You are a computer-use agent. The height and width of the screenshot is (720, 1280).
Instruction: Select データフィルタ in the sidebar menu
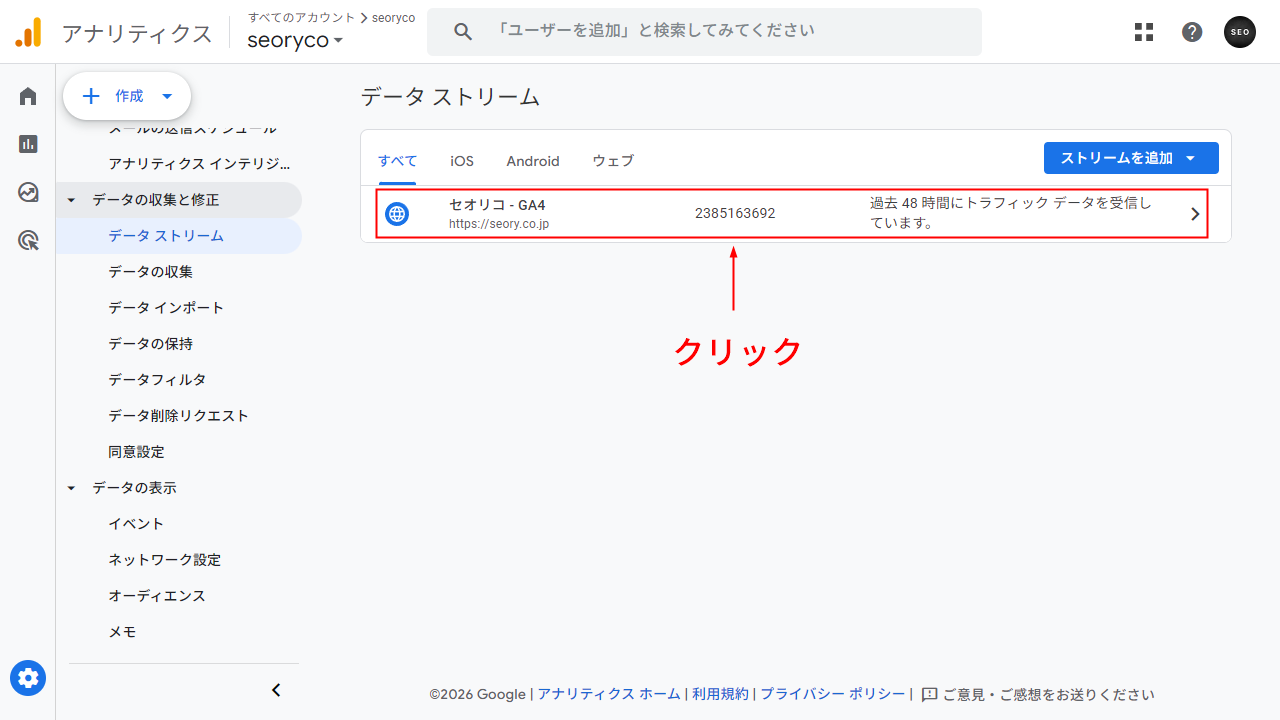pyautogui.click(x=157, y=379)
